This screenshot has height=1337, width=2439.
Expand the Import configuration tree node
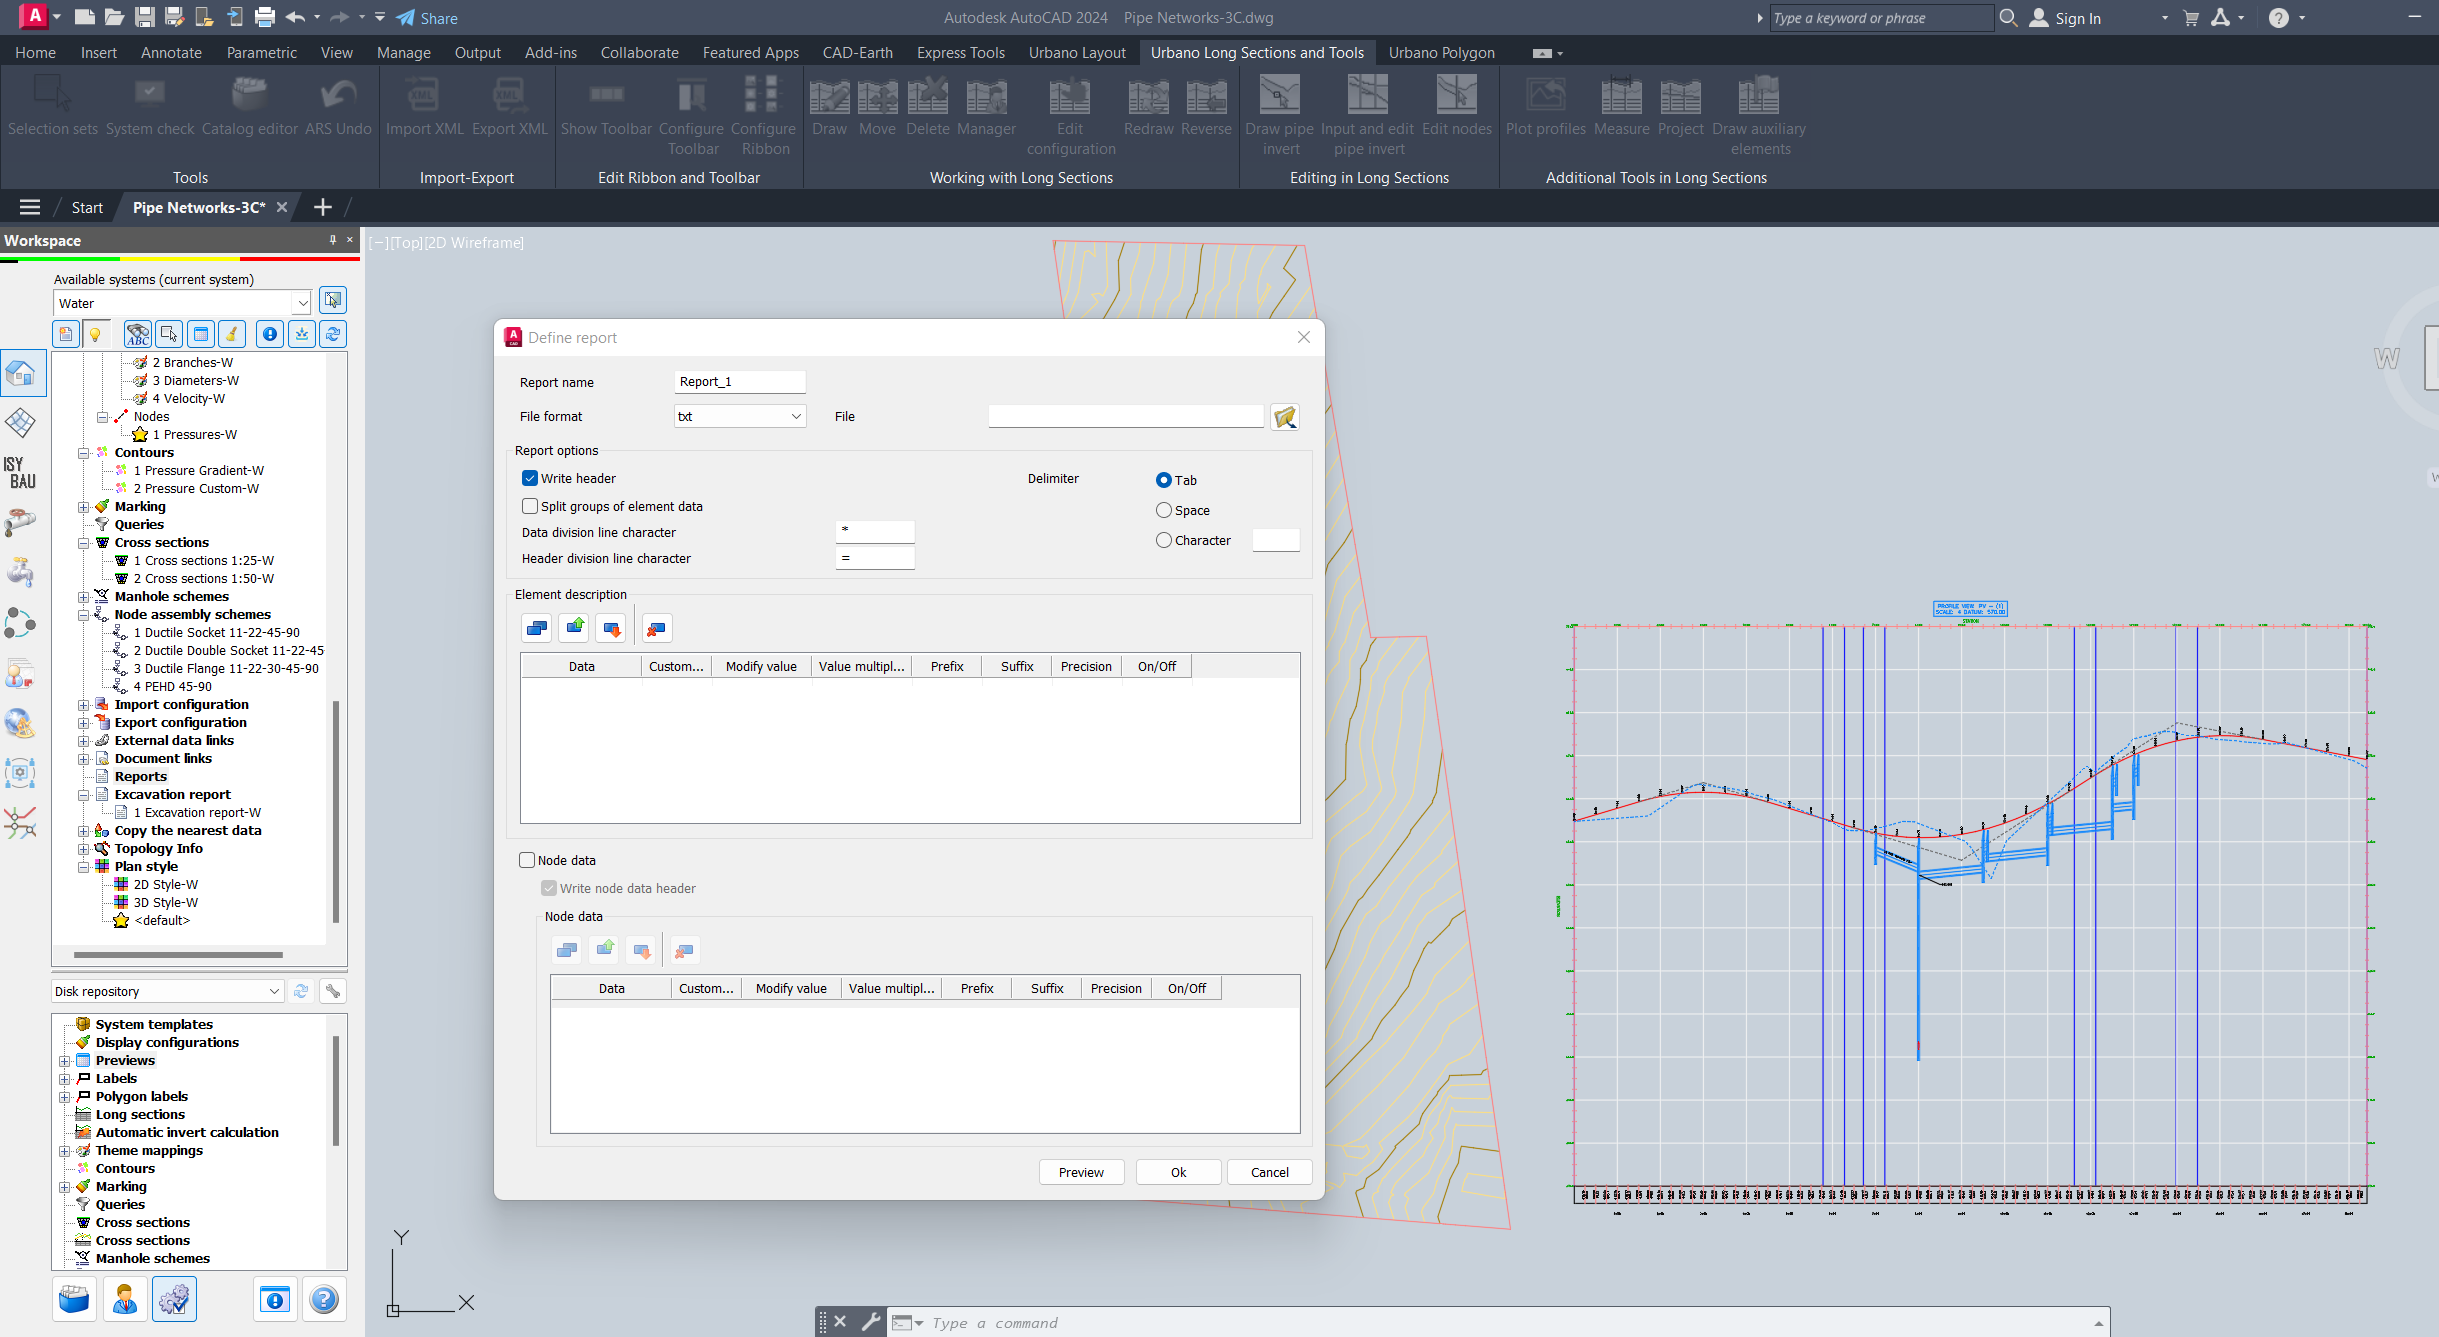(84, 705)
